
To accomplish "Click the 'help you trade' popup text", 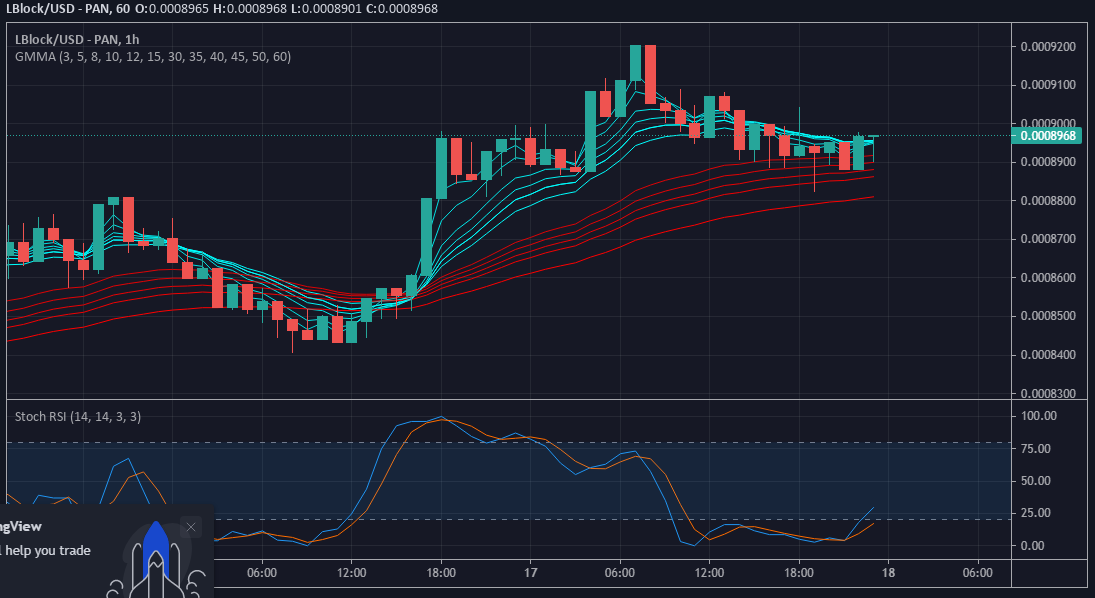I will (47, 550).
